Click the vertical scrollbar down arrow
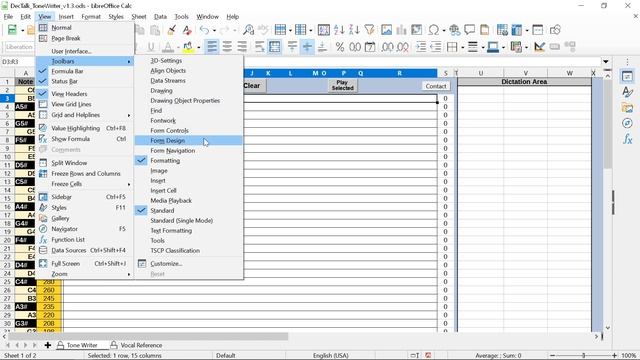640x360 pixels. pos(608,328)
